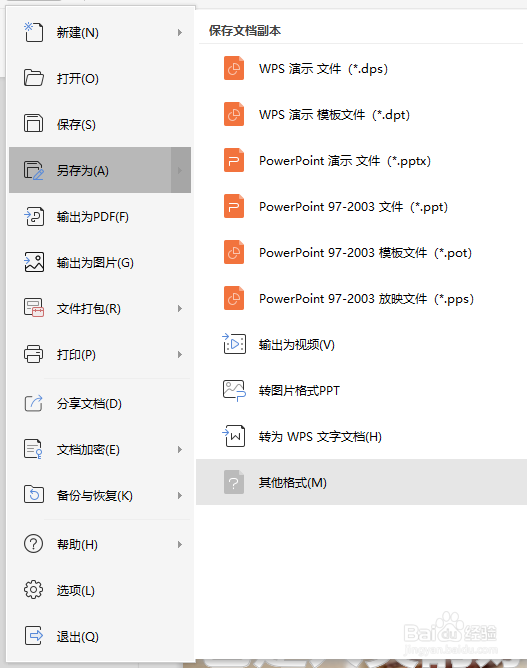Choose 输出为PDF(F) menu entry
Viewport: 527px width, 668px height.
[100, 216]
